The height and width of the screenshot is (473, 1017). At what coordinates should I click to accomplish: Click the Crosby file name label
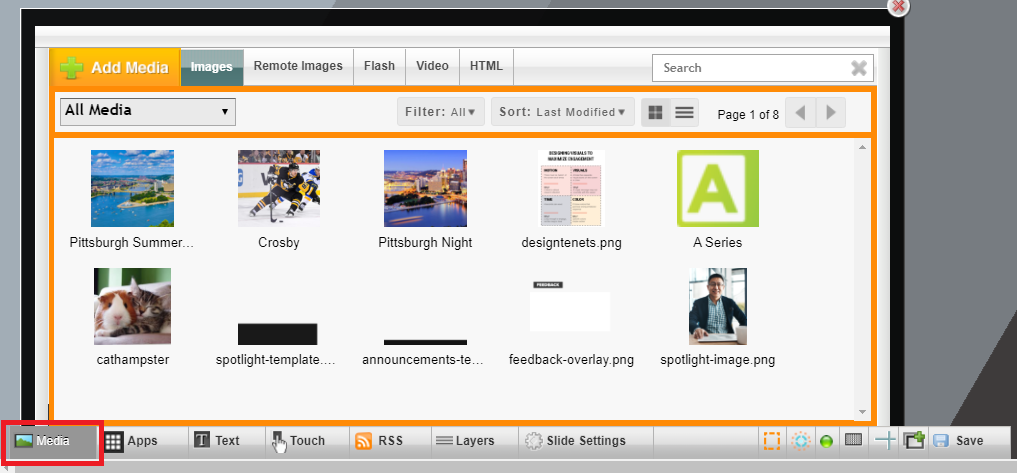coord(279,243)
